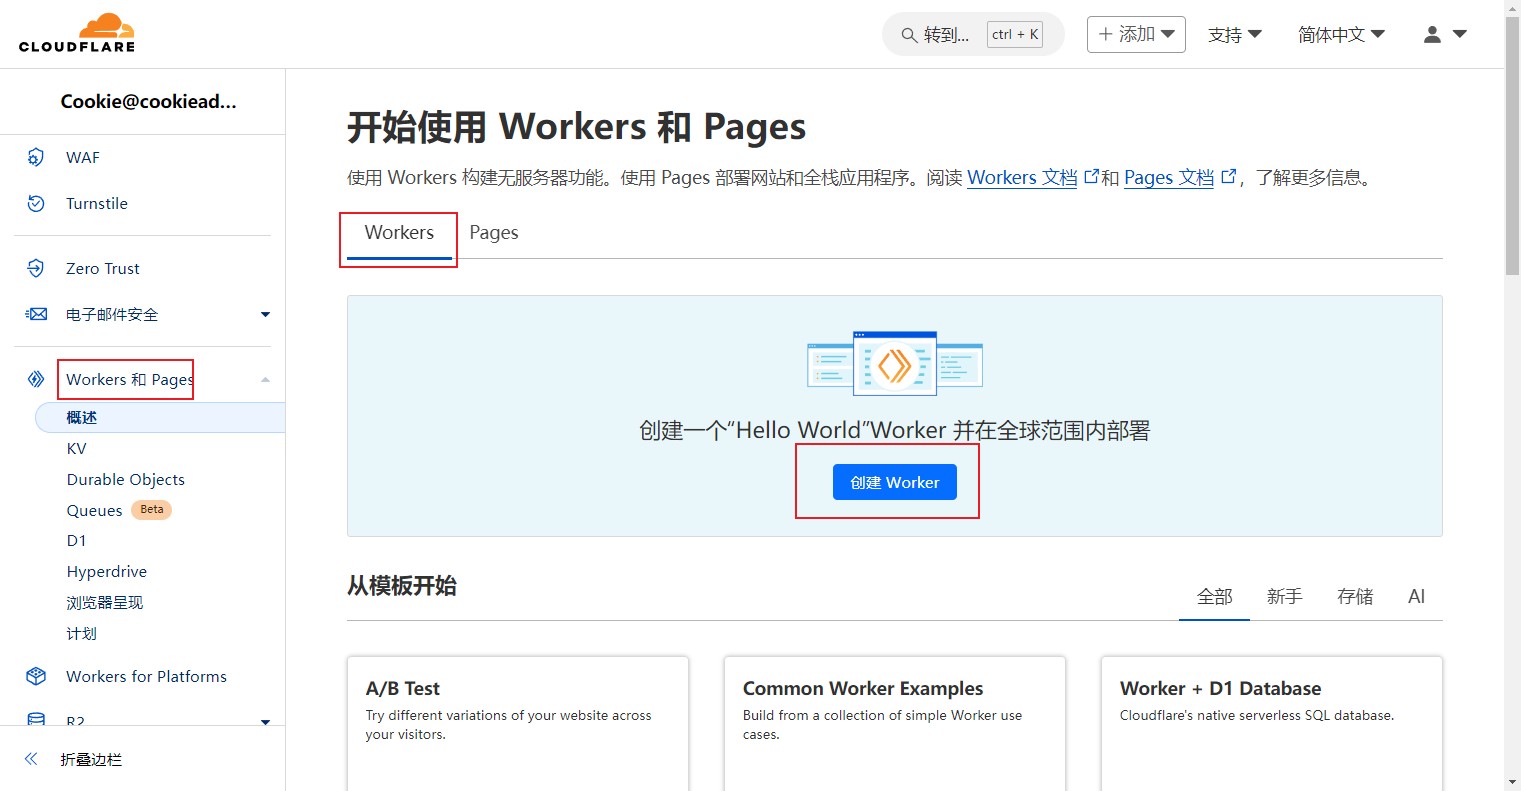Screen dimensions: 1521x791
Task: Click the Turnstile icon in sidebar
Action: click(36, 203)
